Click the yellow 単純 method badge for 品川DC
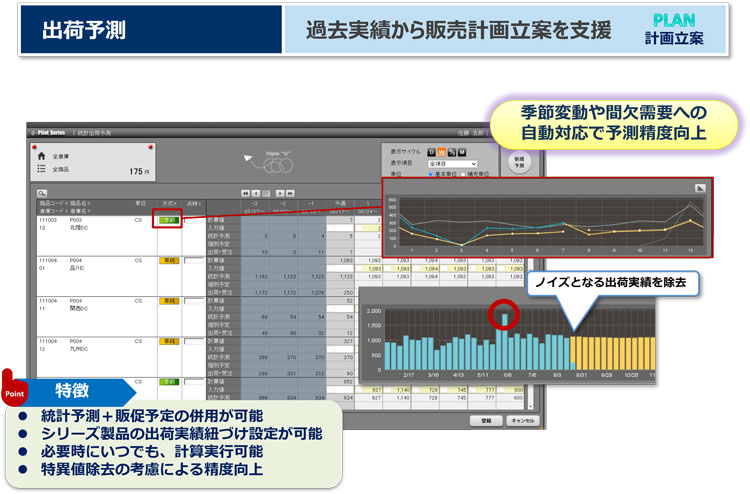Screen dimensions: 750x494 point(169,261)
